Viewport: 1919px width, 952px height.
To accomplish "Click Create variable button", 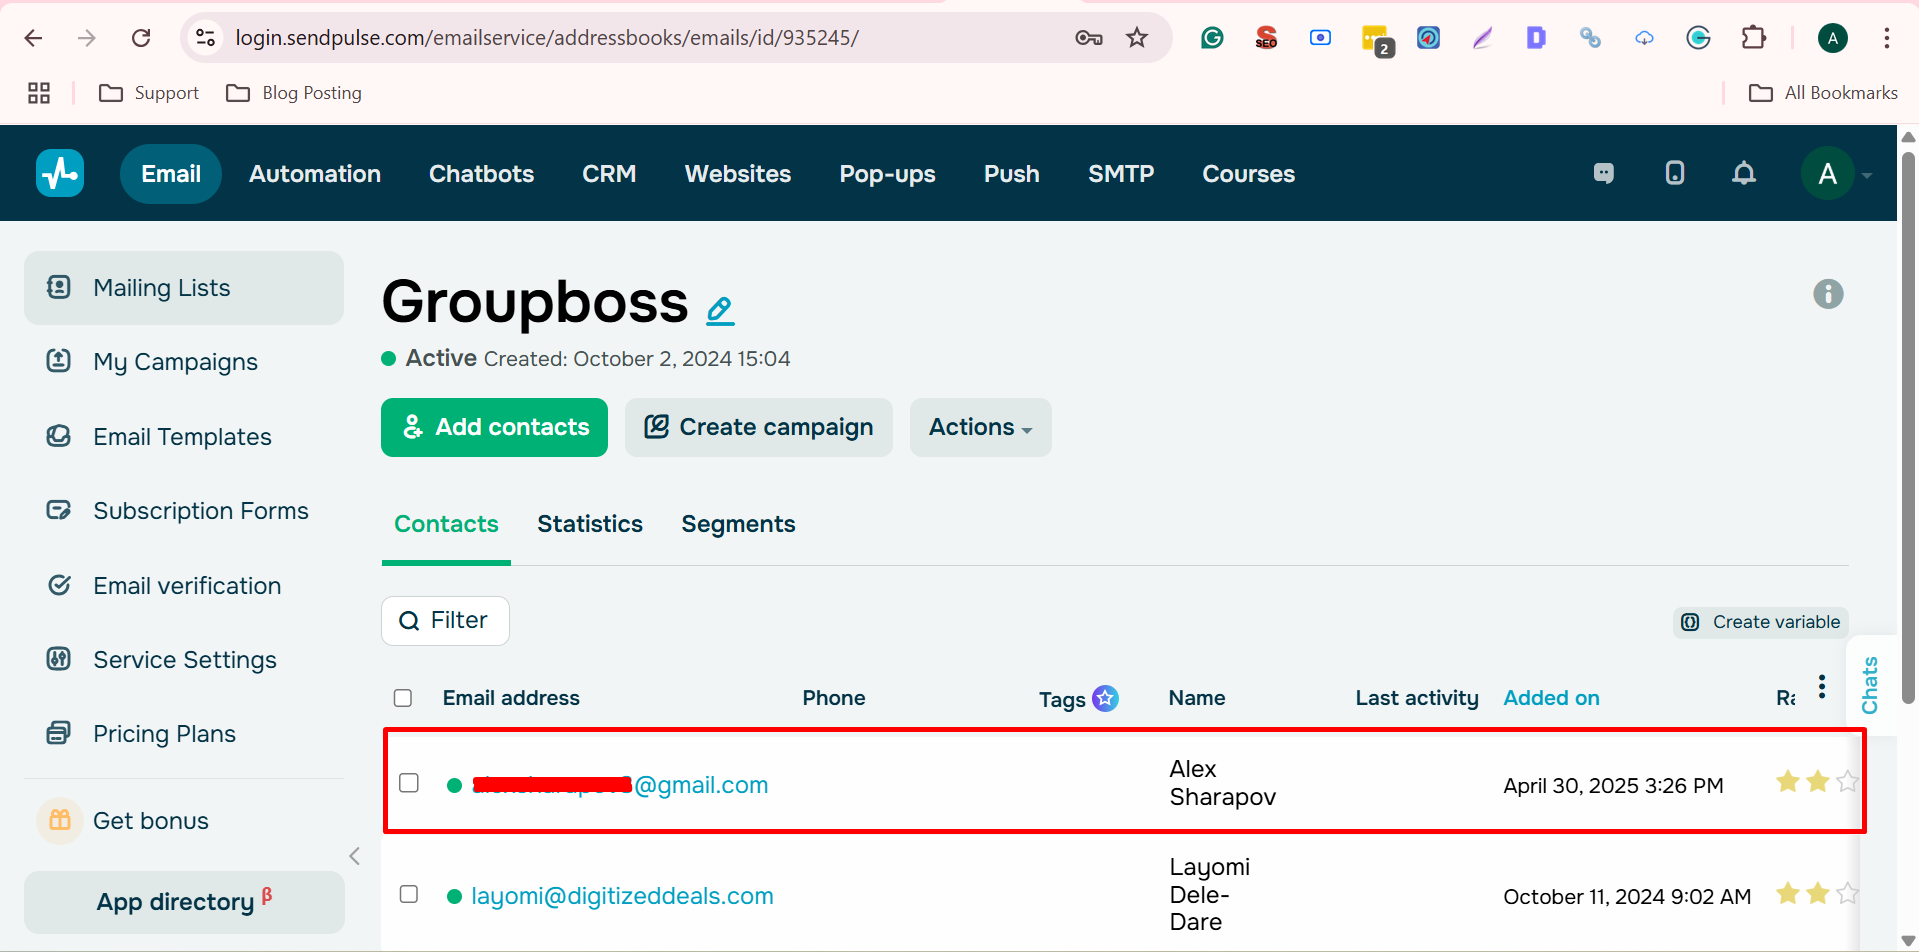I will (1761, 622).
